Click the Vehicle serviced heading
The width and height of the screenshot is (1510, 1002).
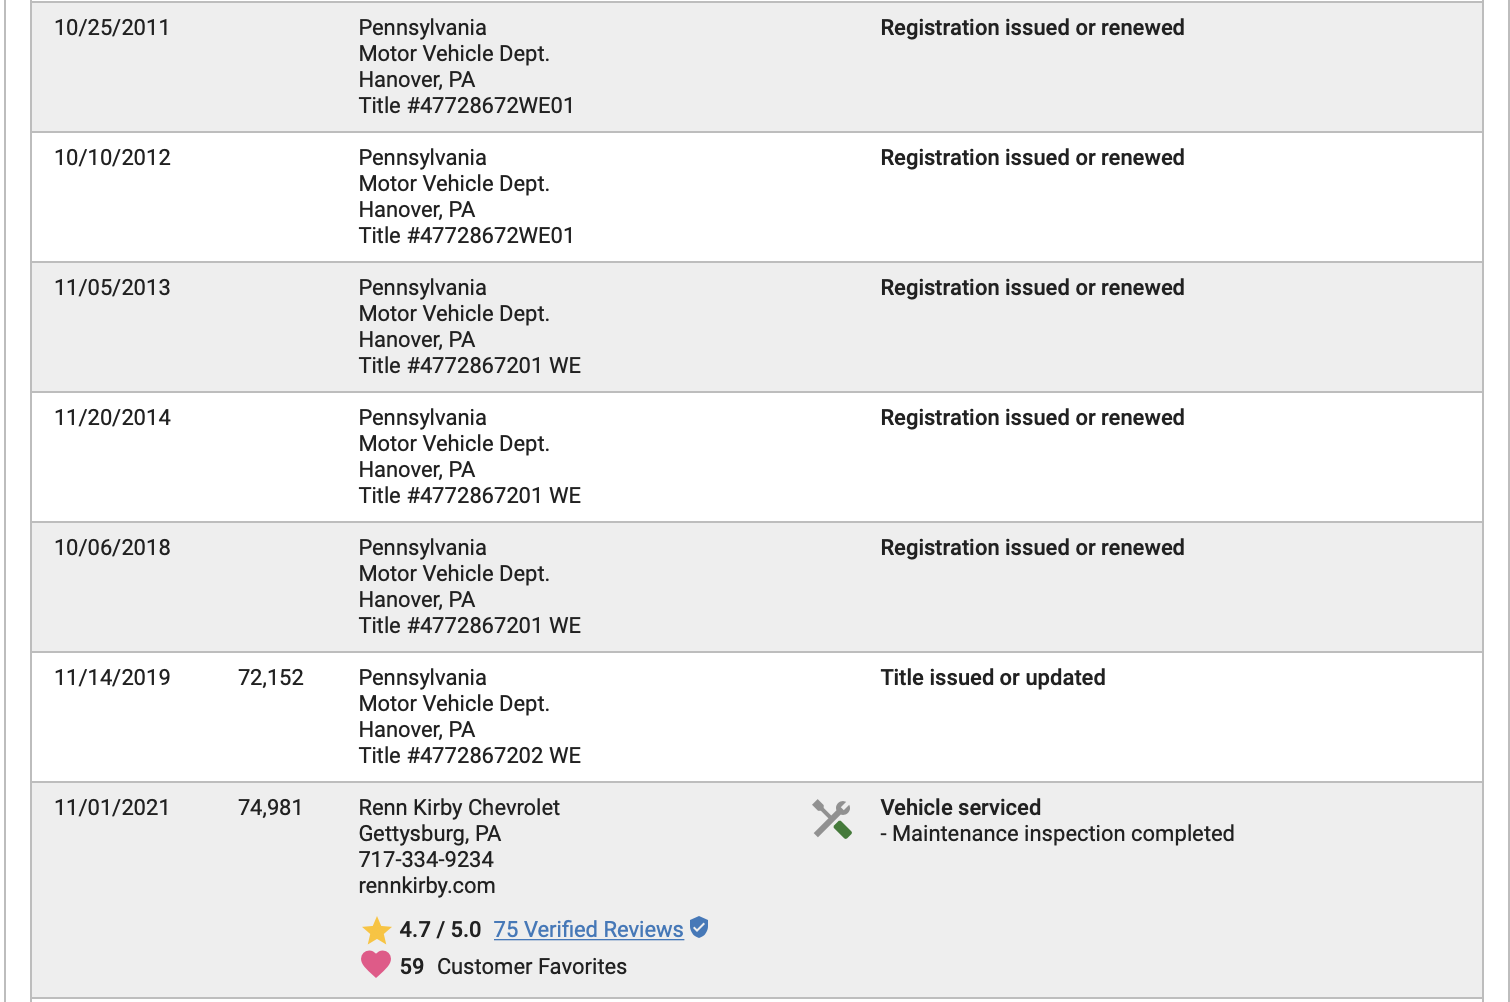[960, 808]
